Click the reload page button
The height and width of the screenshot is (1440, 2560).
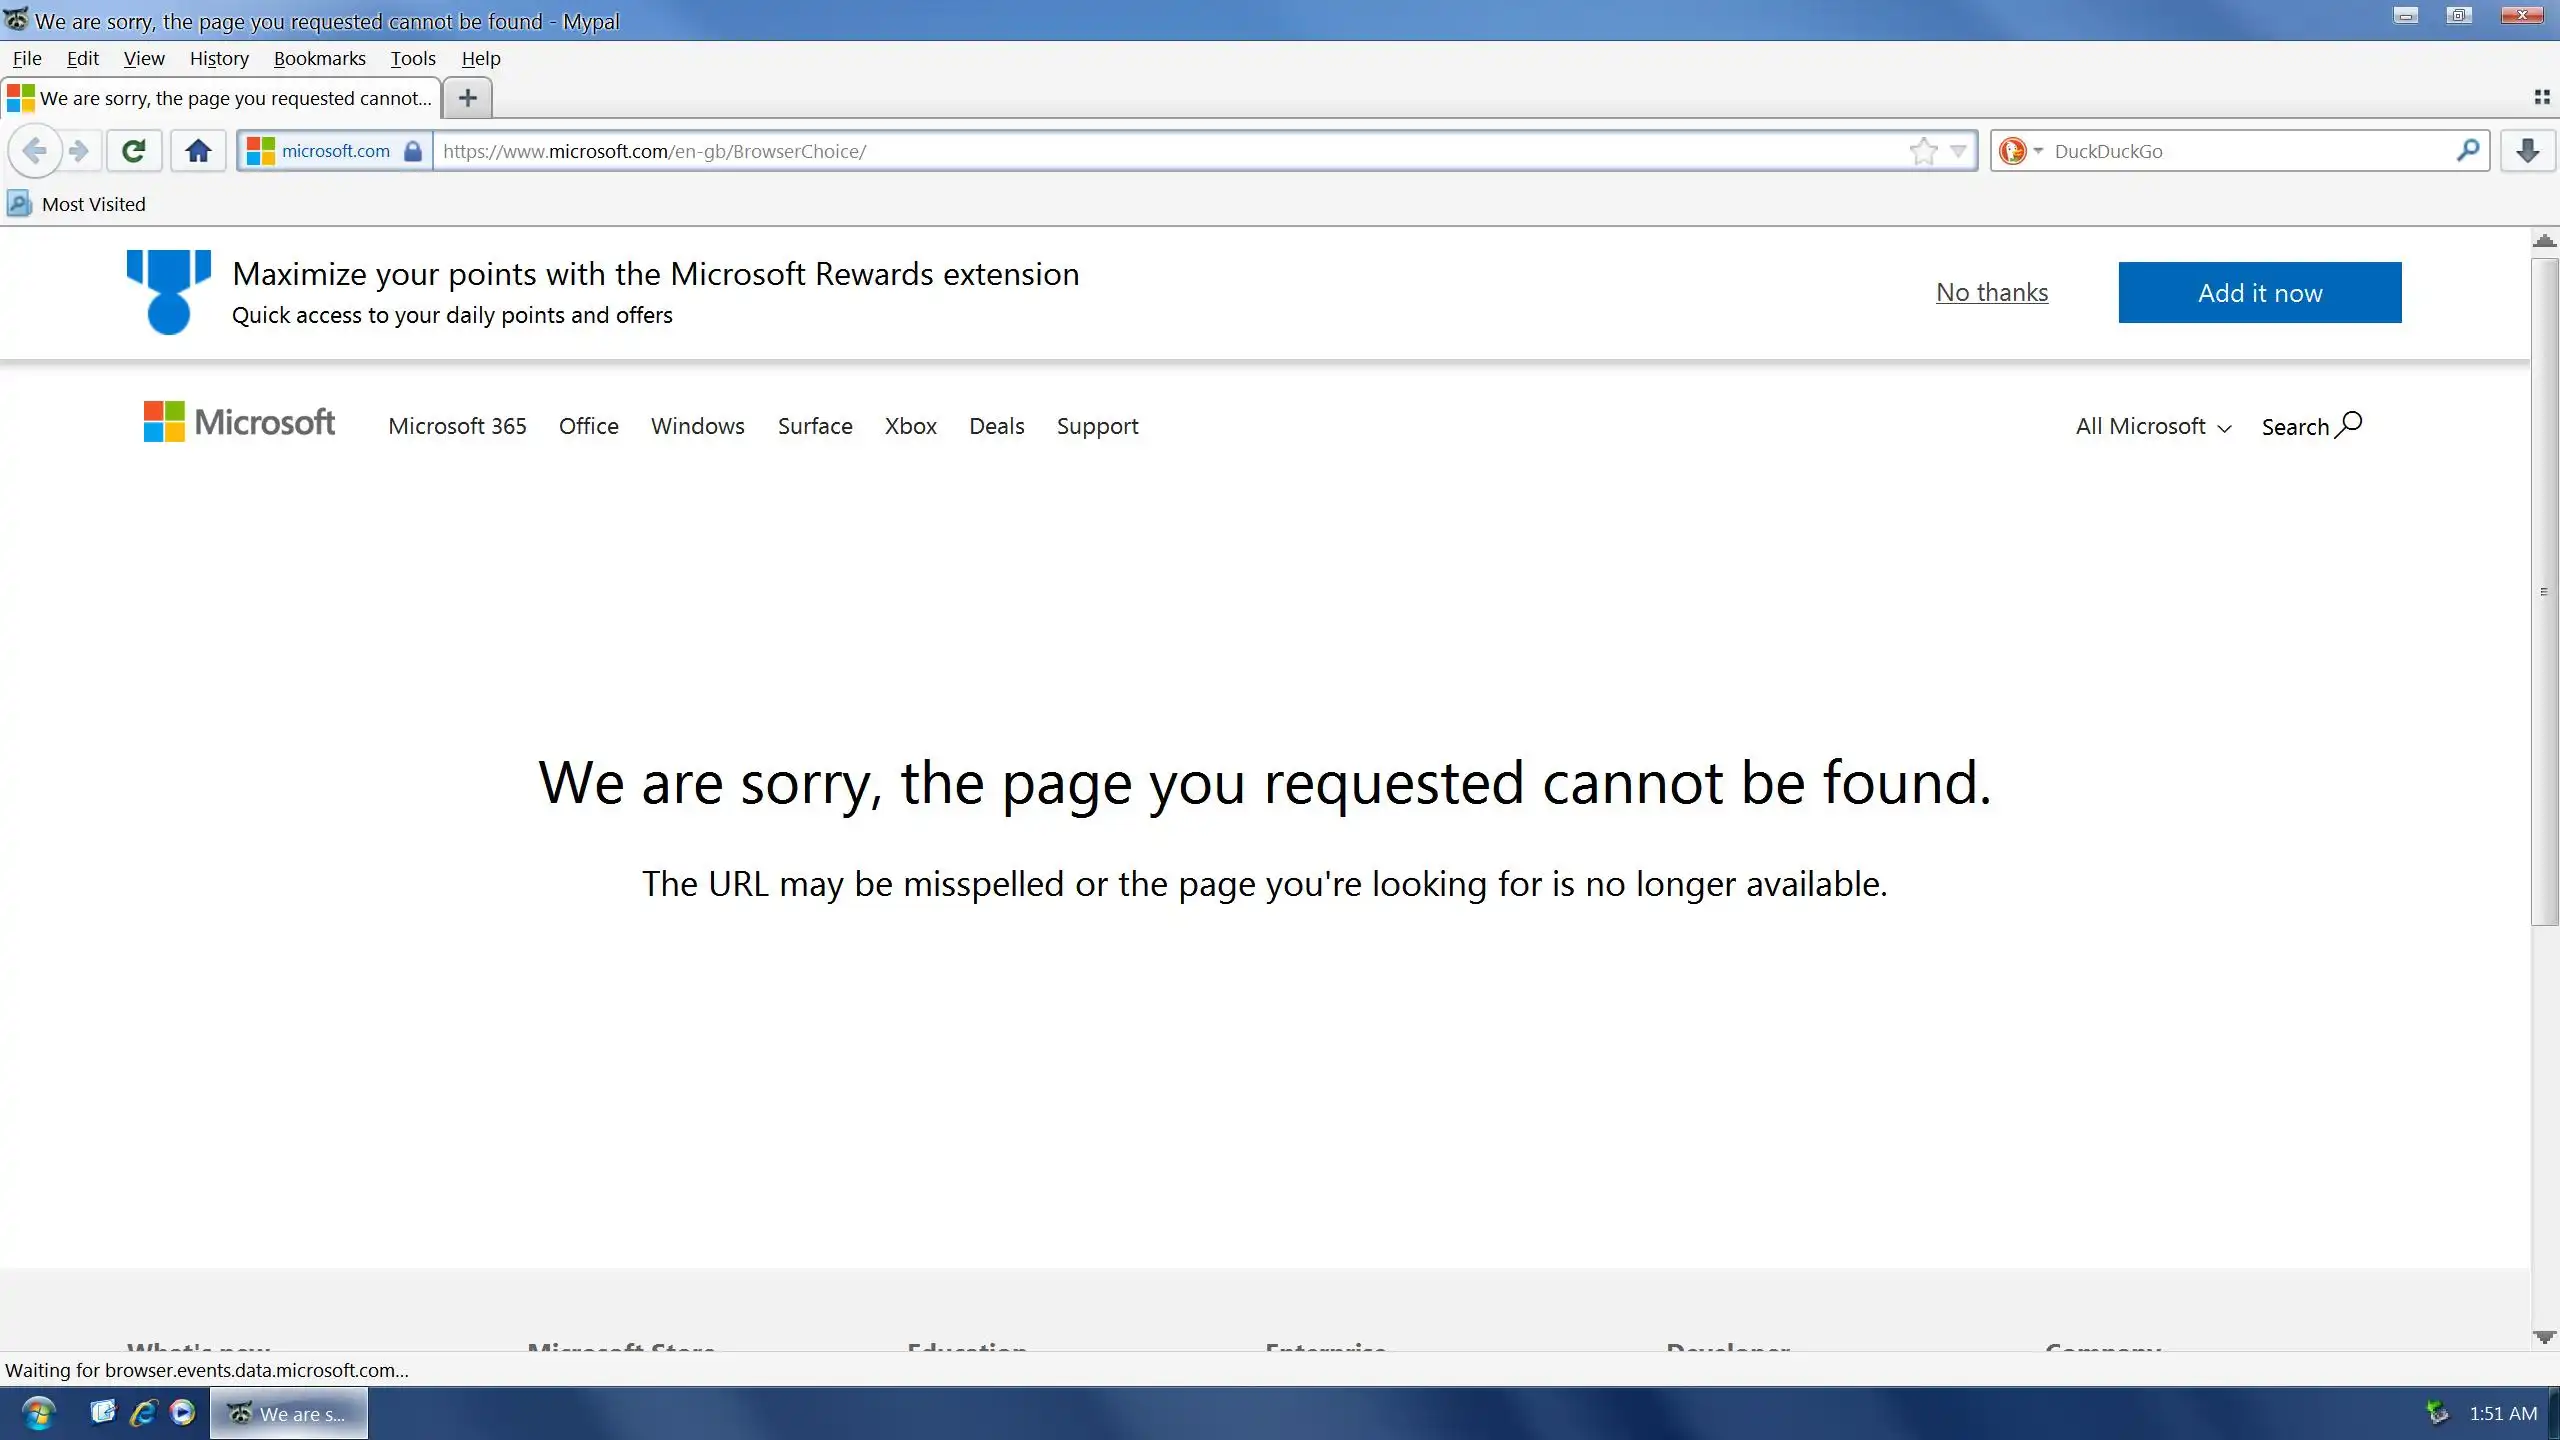coord(133,151)
